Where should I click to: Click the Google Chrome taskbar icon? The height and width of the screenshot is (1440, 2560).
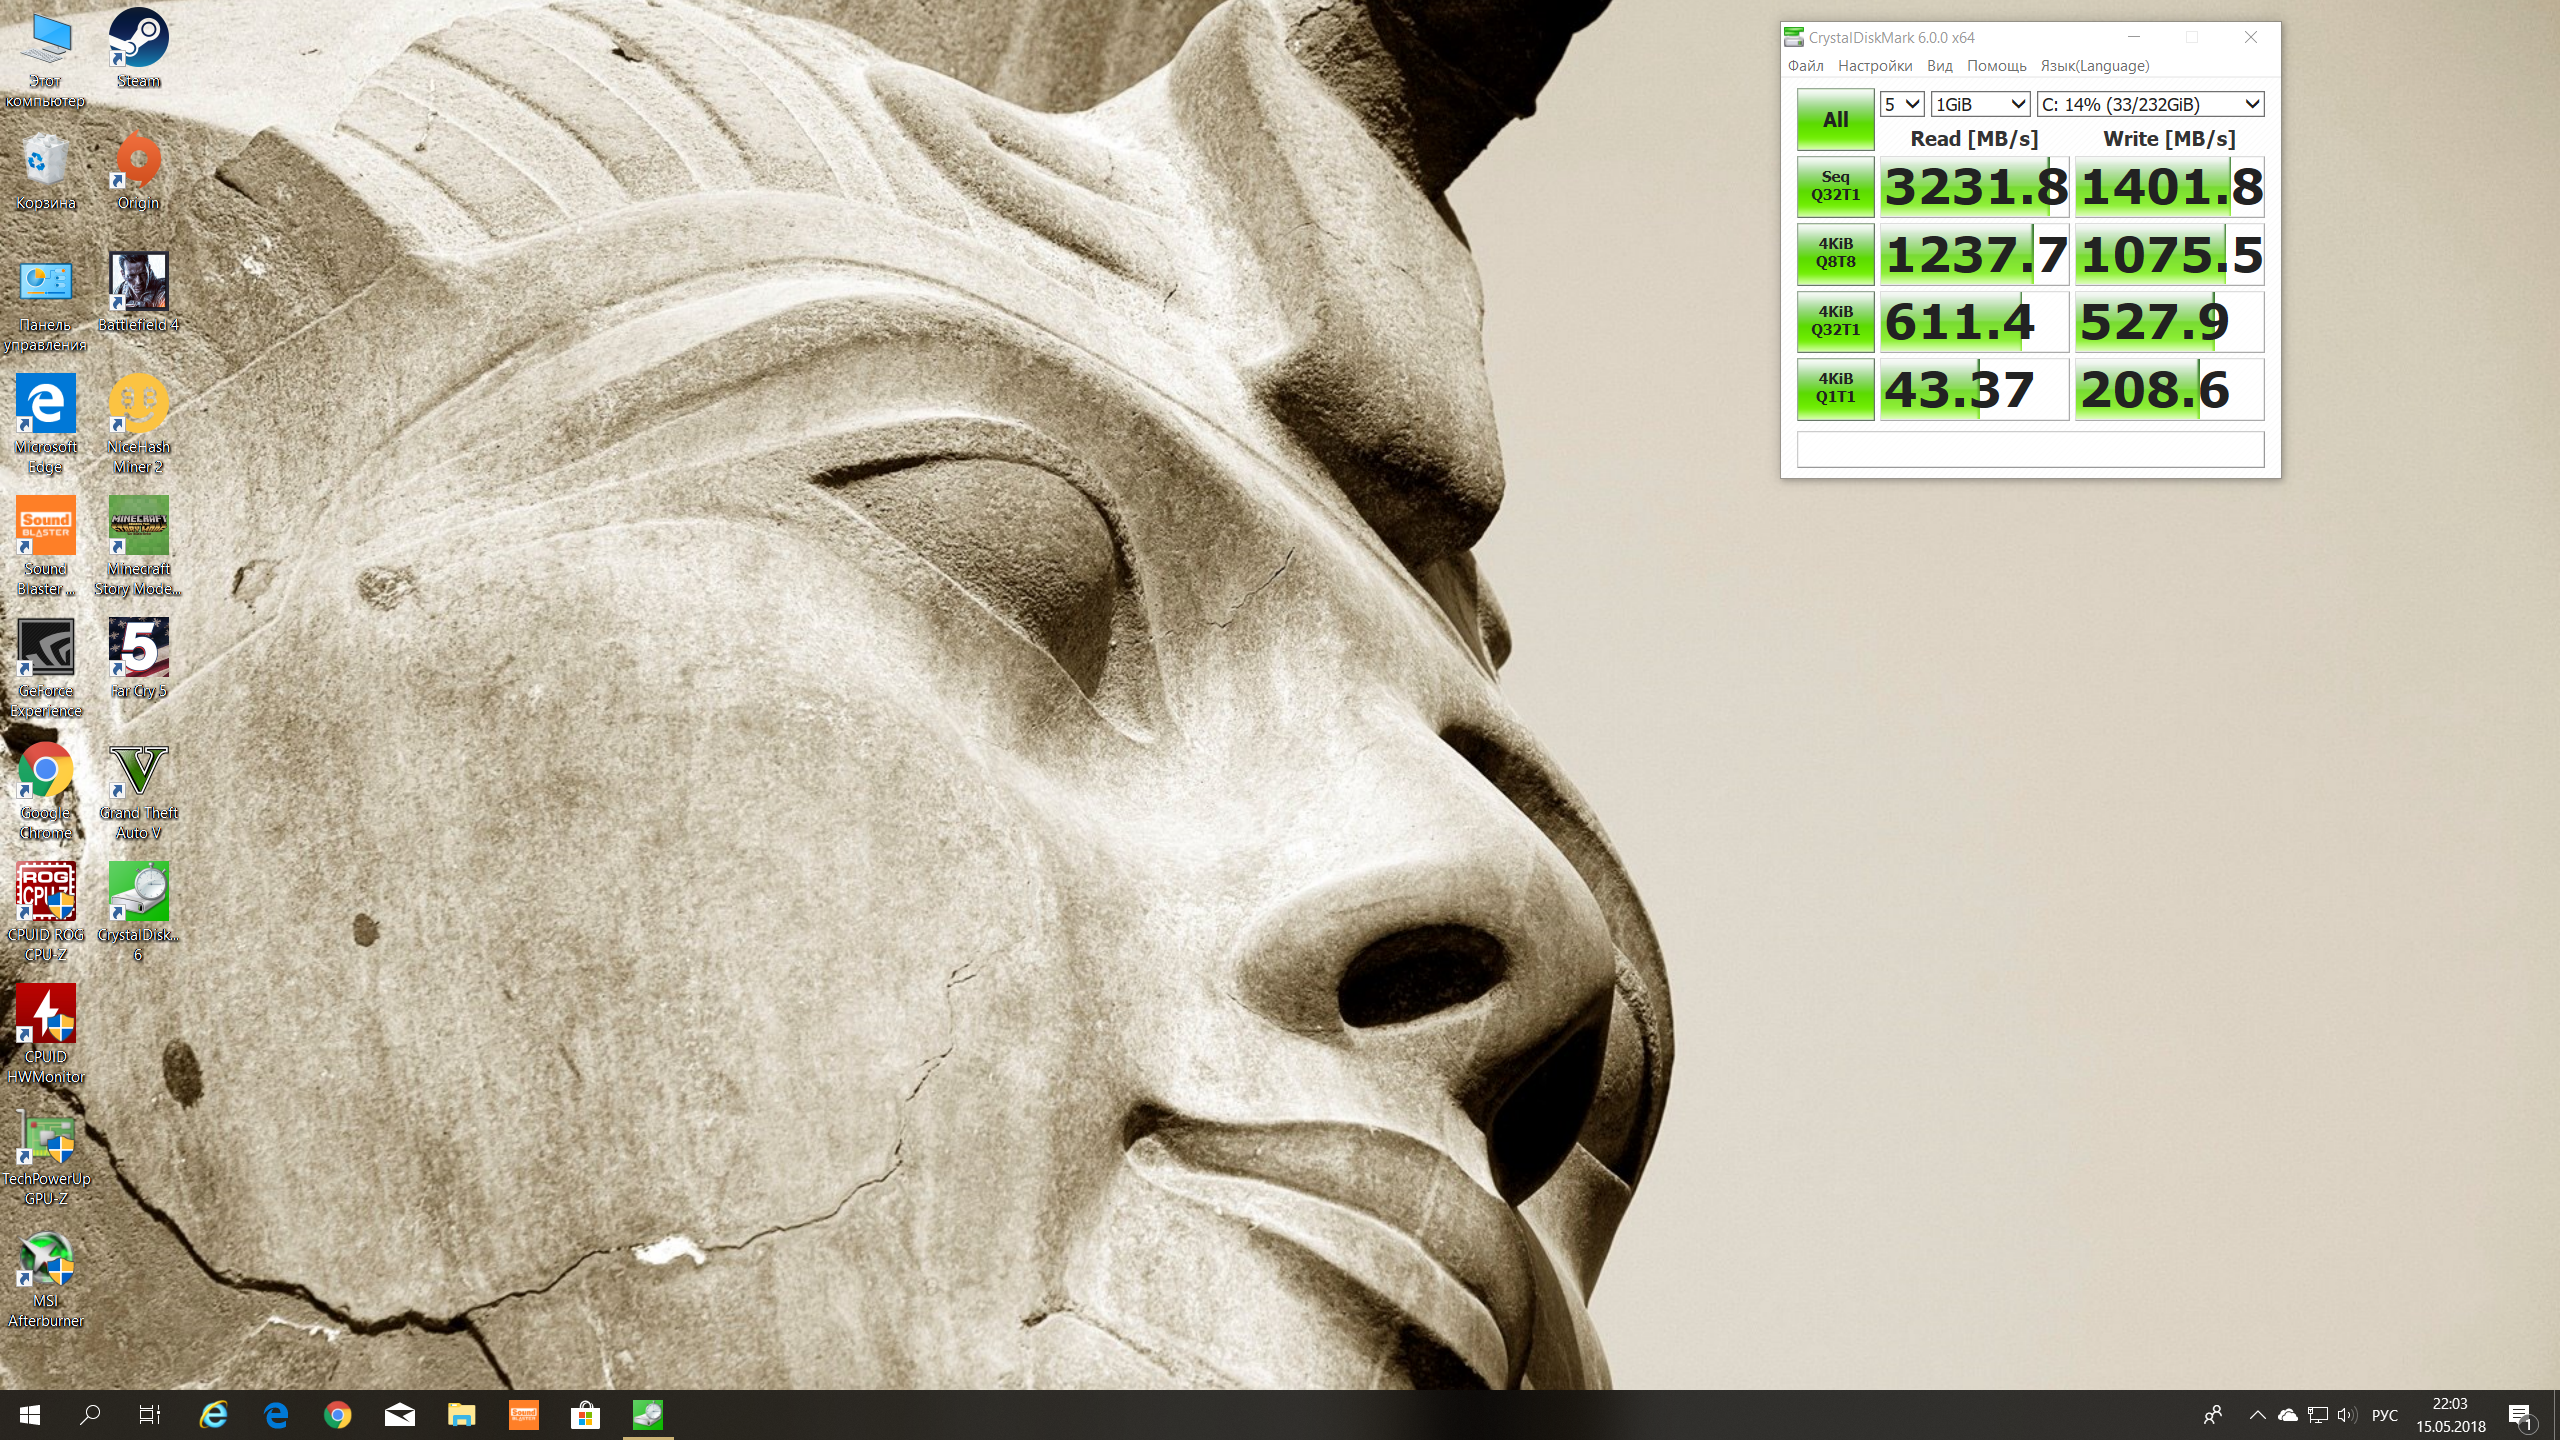337,1415
